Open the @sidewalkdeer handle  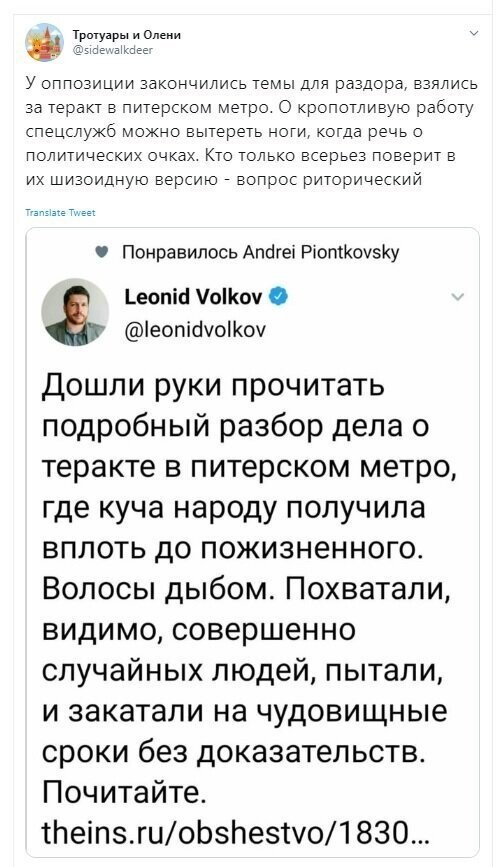113,50
